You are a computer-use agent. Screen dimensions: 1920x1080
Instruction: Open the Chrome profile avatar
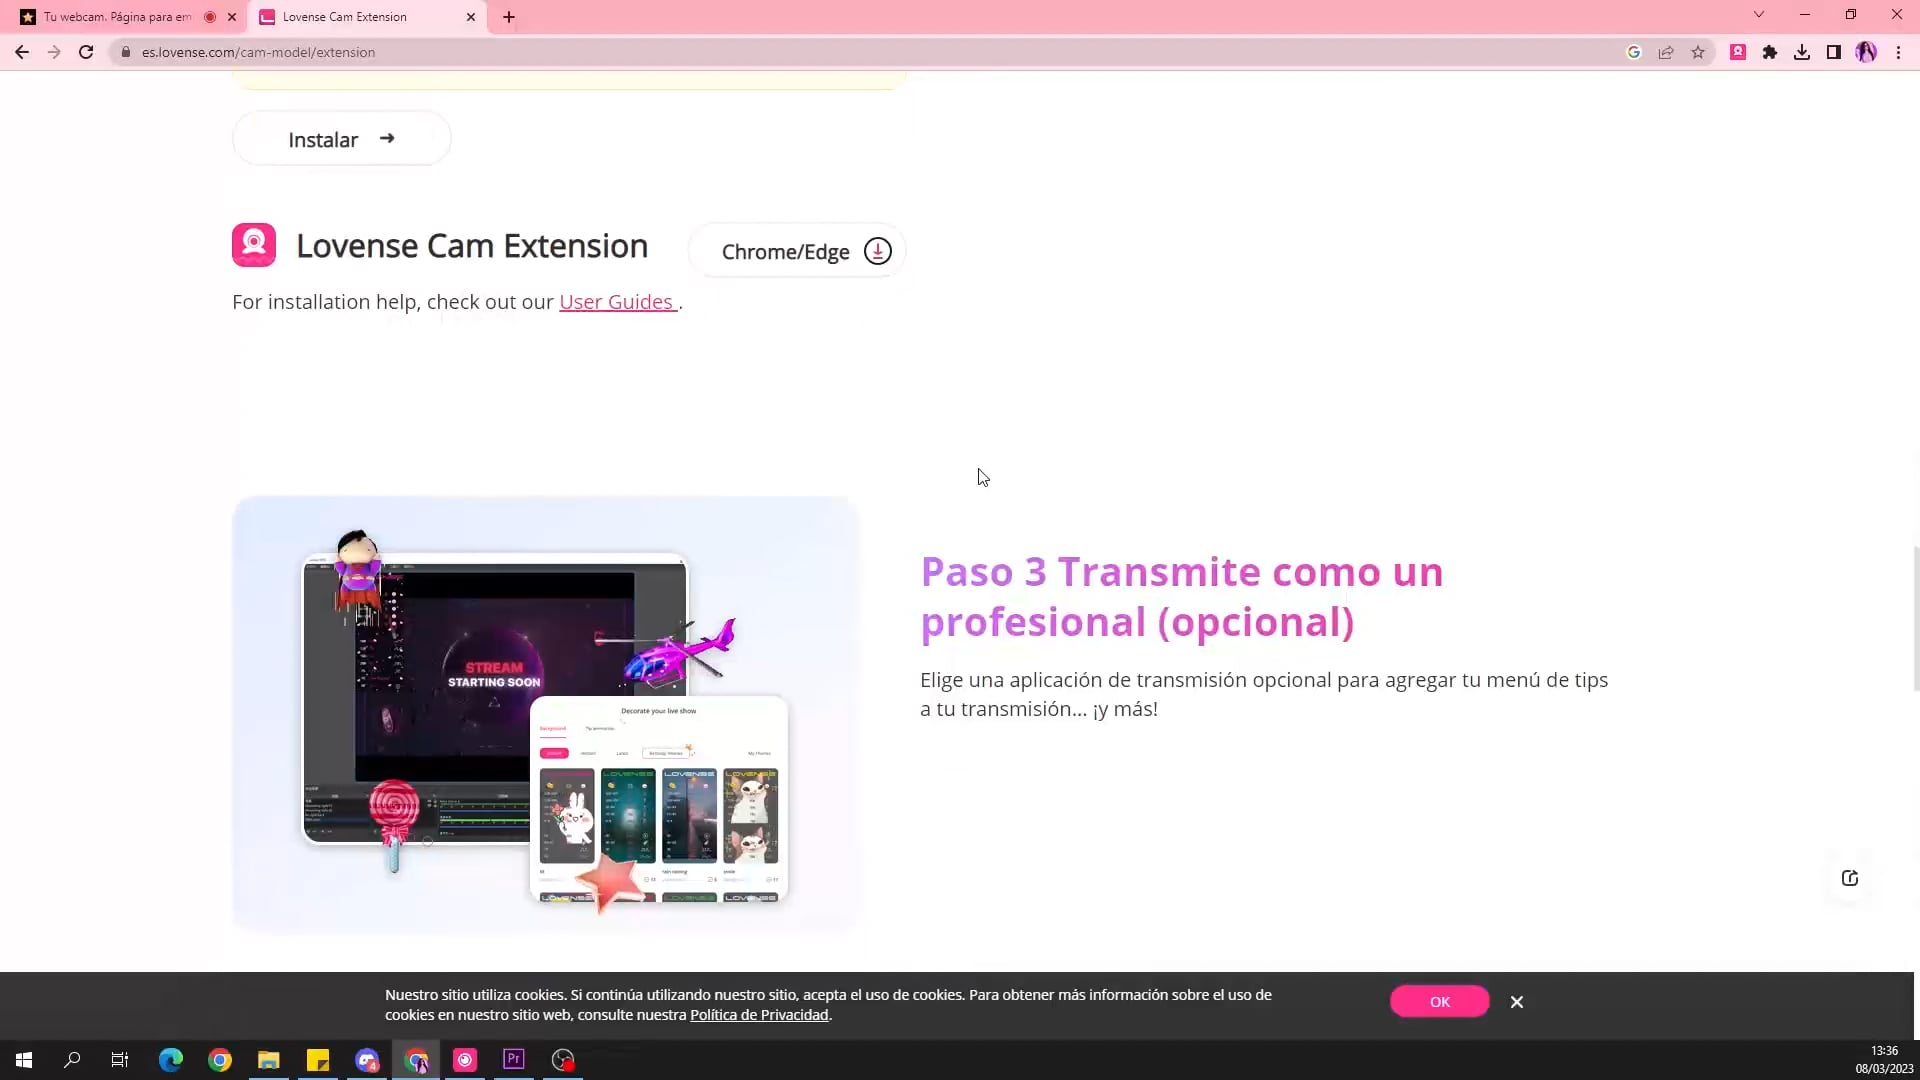(1866, 52)
